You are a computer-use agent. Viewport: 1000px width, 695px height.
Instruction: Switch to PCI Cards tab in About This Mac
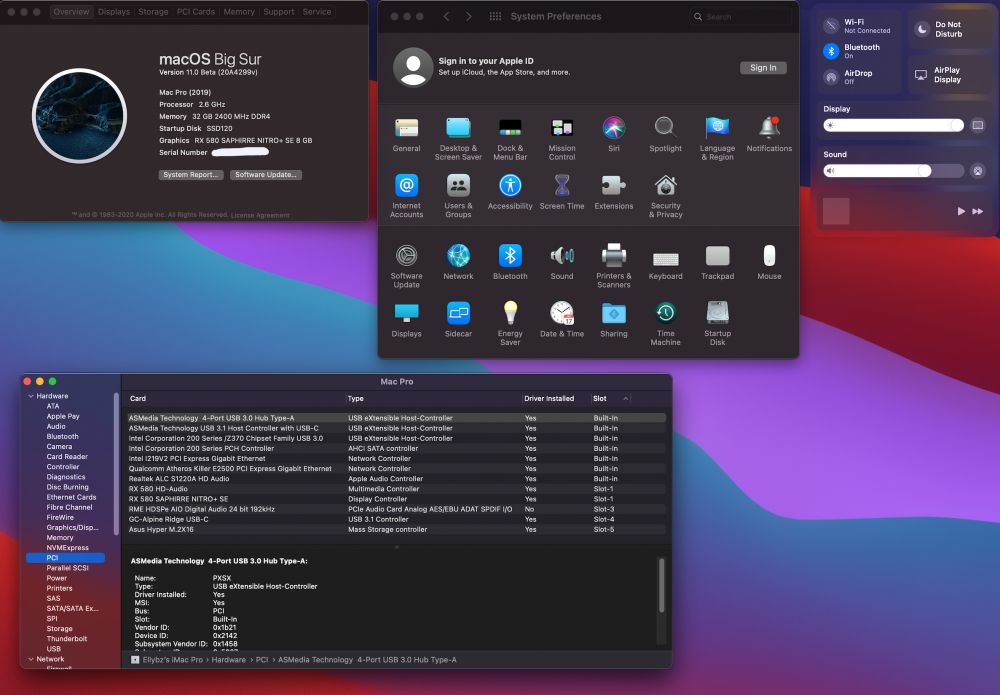196,11
